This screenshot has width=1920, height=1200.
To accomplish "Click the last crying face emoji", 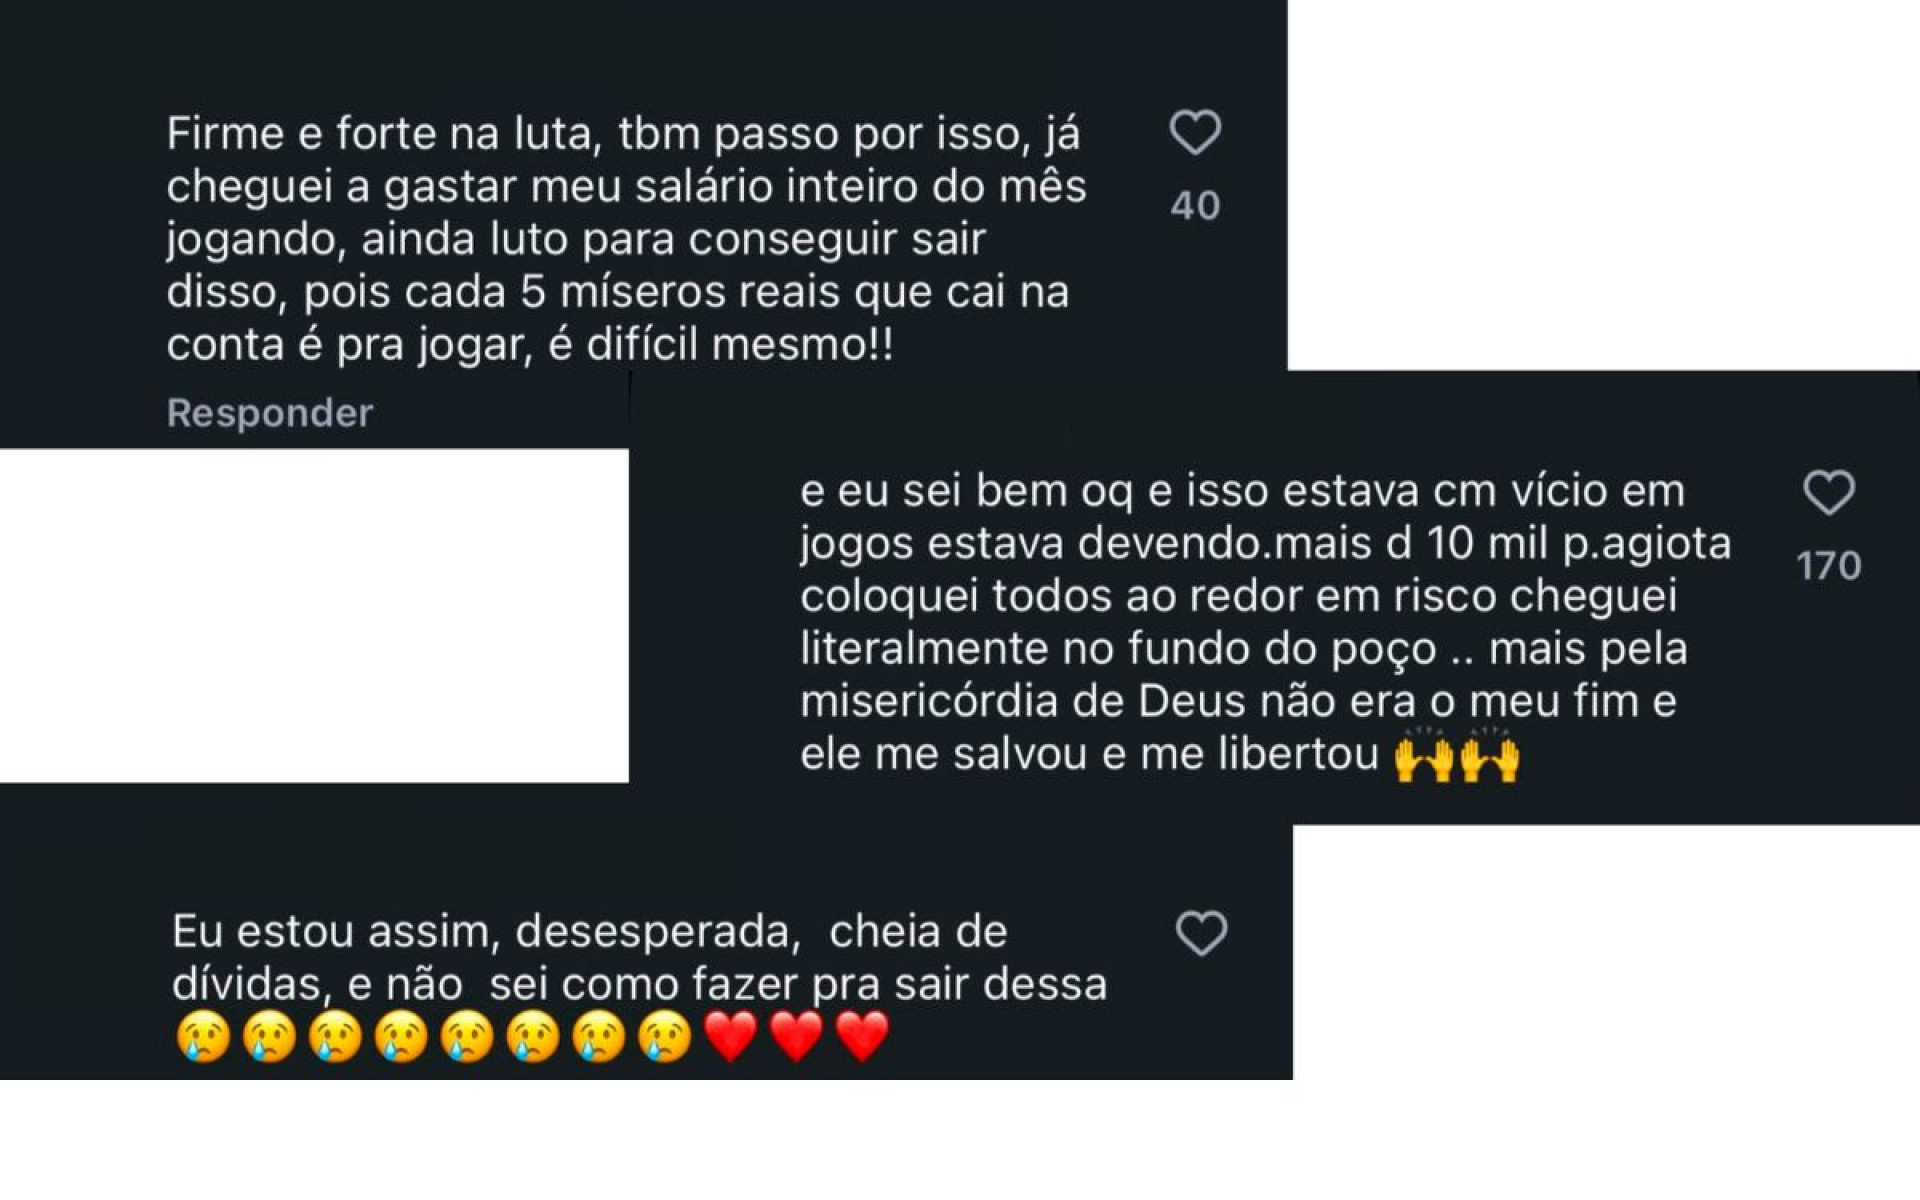I will pyautogui.click(x=665, y=1036).
